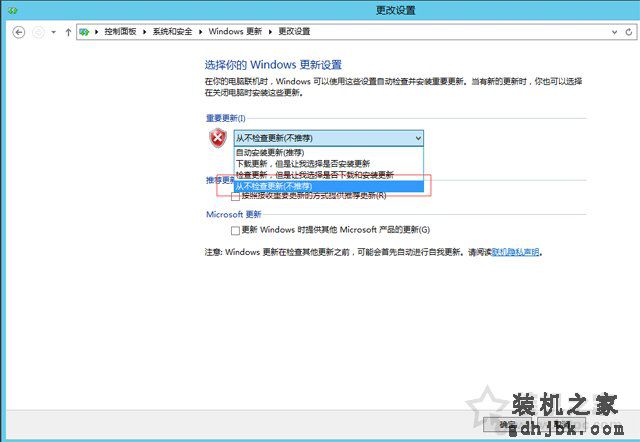640x442 pixels.
Task: Click the Back navigation arrow
Action: point(19,32)
